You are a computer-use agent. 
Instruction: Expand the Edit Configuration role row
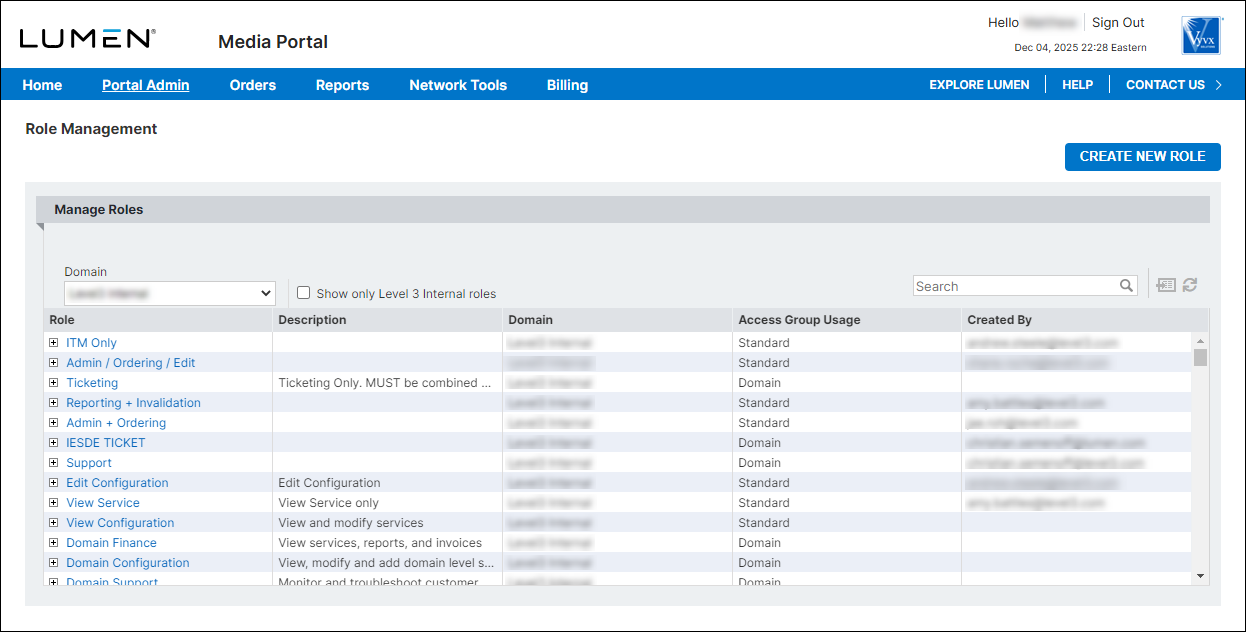pos(54,483)
